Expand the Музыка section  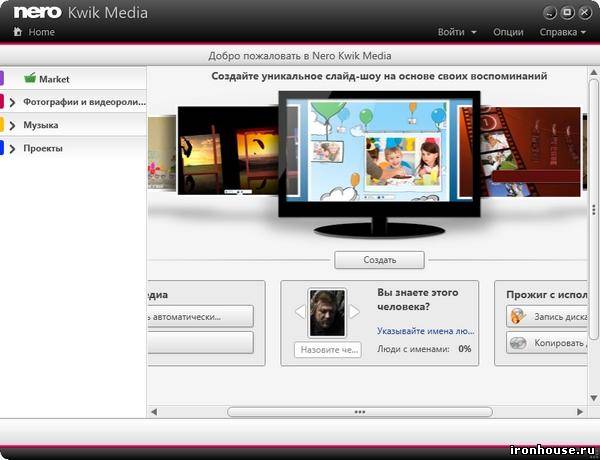(12, 126)
